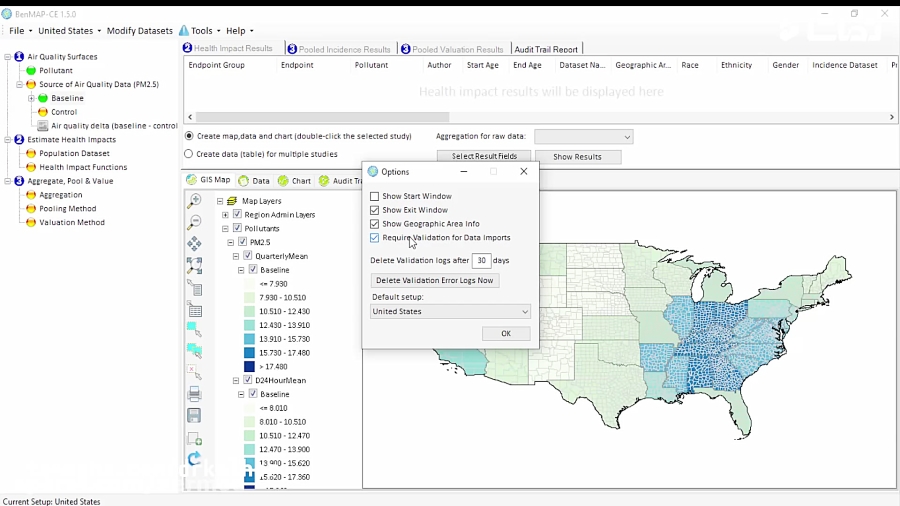Click Health Impact Functions status icon
The height and width of the screenshot is (506, 900).
[31, 167]
